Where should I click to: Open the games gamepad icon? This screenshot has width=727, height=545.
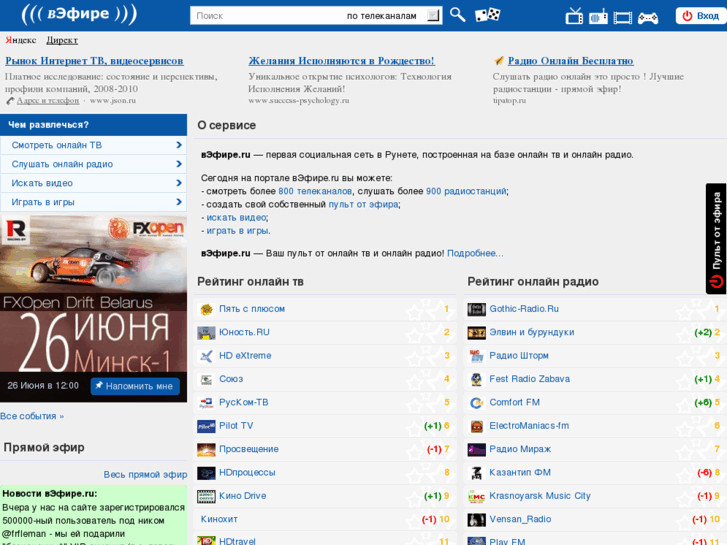click(648, 18)
